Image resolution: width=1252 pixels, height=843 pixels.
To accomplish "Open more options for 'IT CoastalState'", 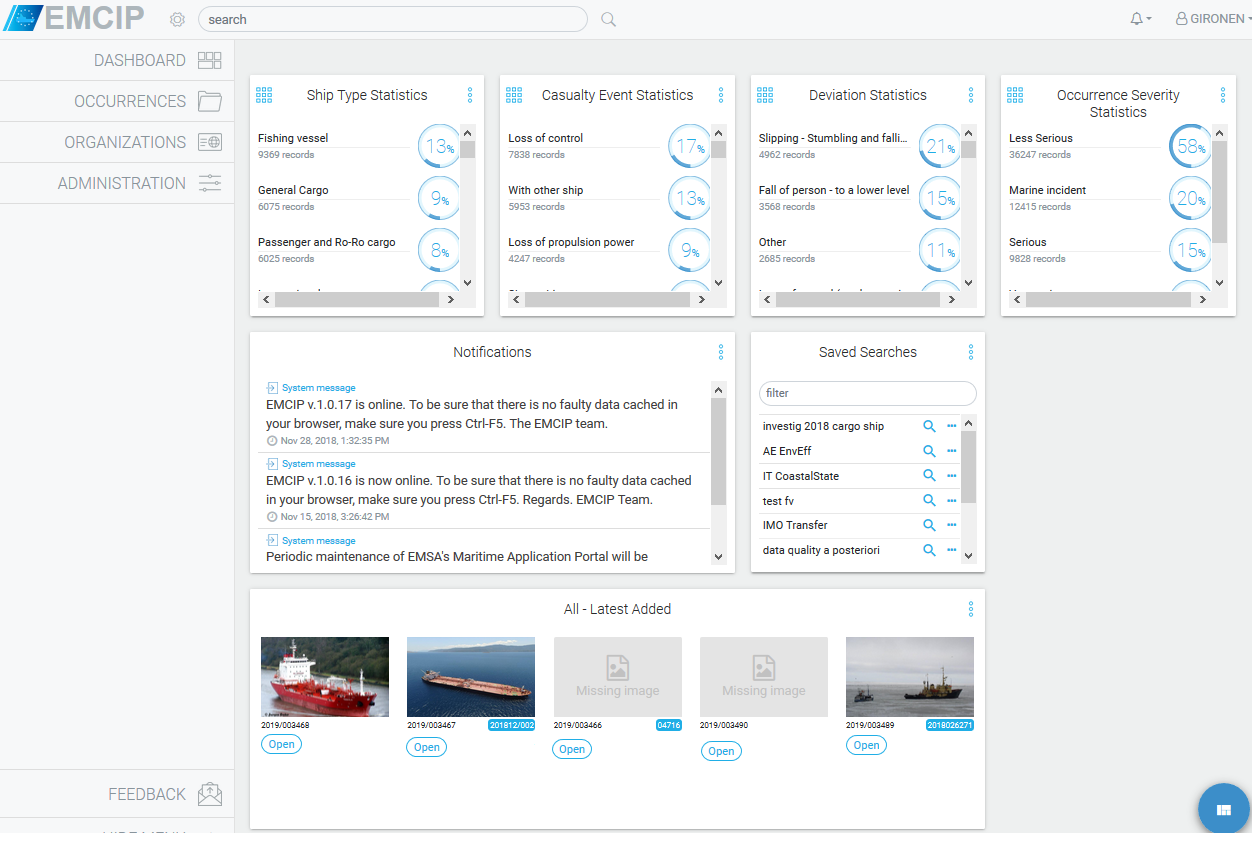I will coord(952,476).
